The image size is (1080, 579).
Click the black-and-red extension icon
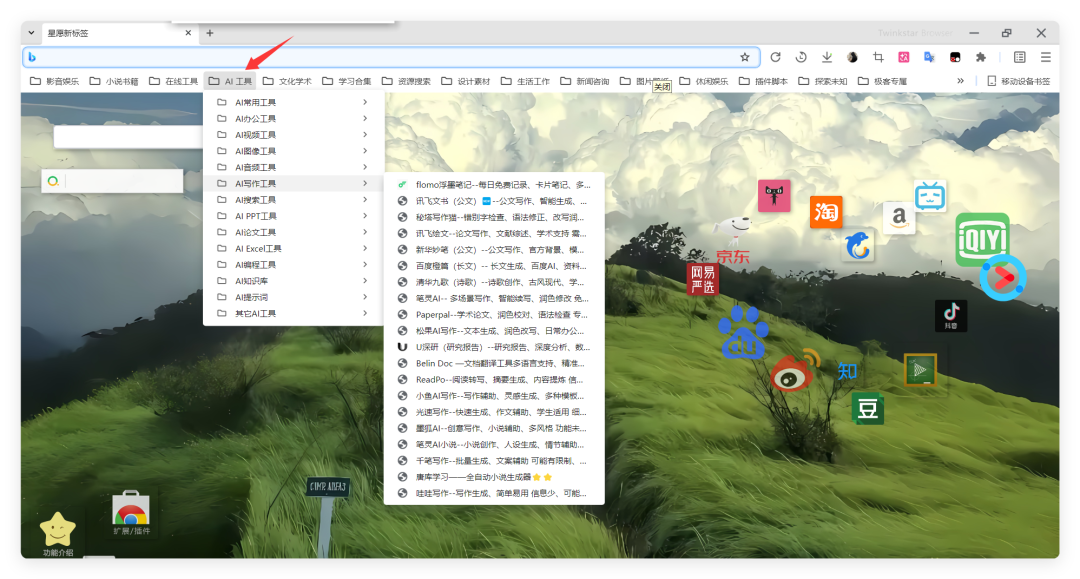[955, 57]
